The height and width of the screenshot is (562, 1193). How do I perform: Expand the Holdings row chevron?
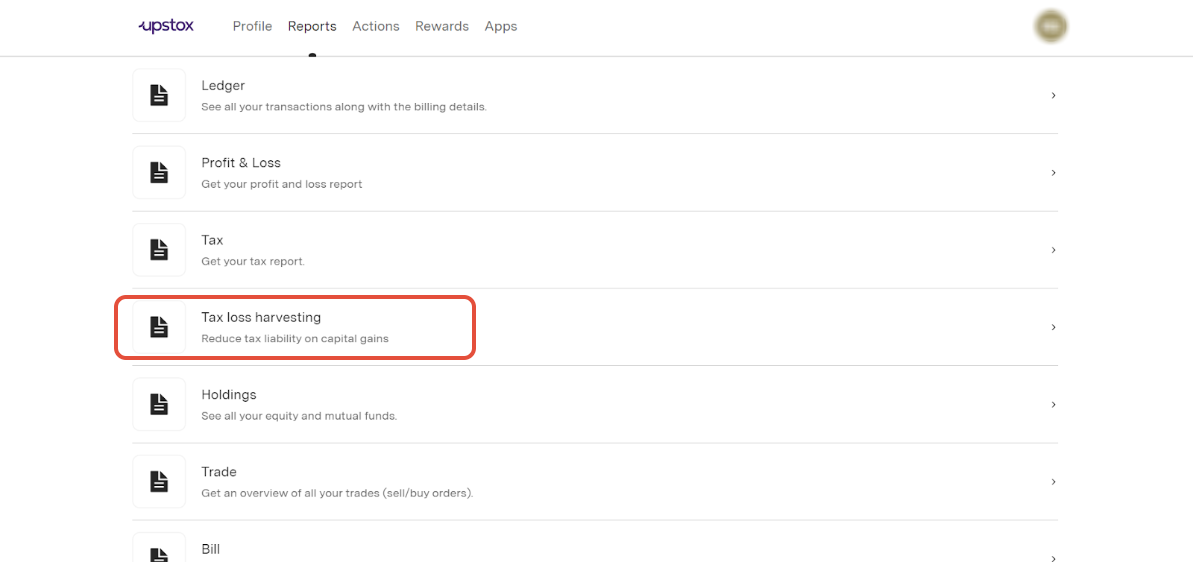pyautogui.click(x=1053, y=404)
